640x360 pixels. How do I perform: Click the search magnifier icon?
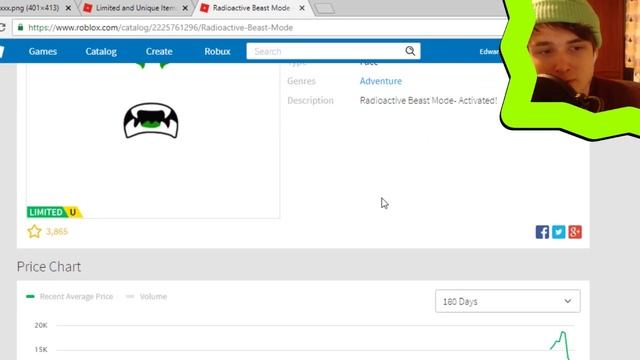tap(410, 51)
